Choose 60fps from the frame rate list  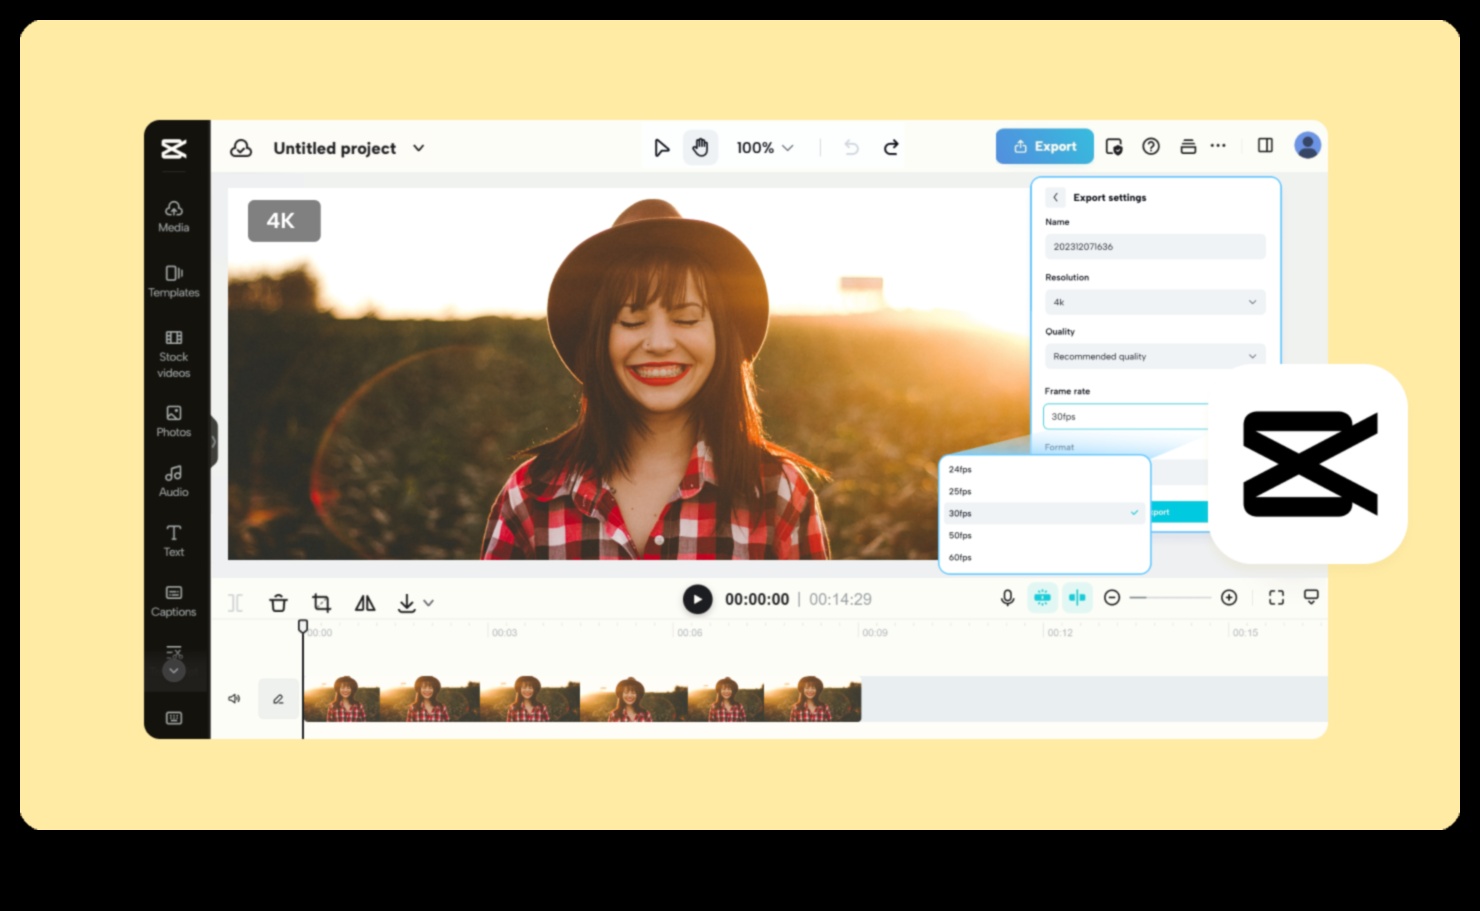[x=960, y=558]
